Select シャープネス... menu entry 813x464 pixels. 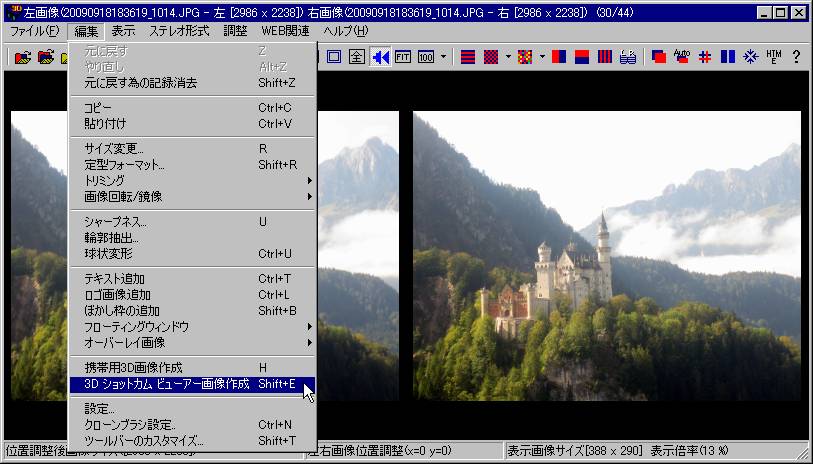tap(193, 221)
